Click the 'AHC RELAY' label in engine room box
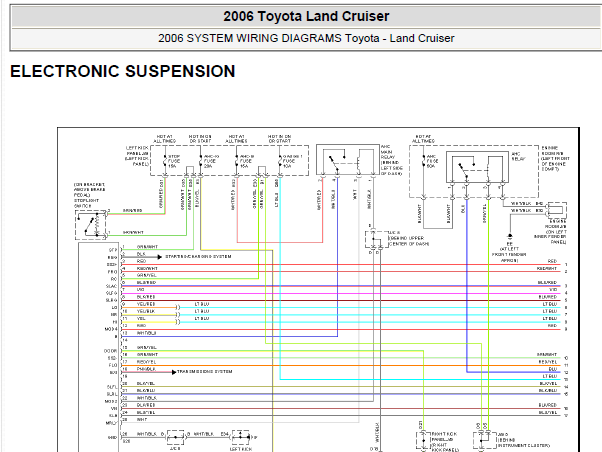 [x=518, y=156]
